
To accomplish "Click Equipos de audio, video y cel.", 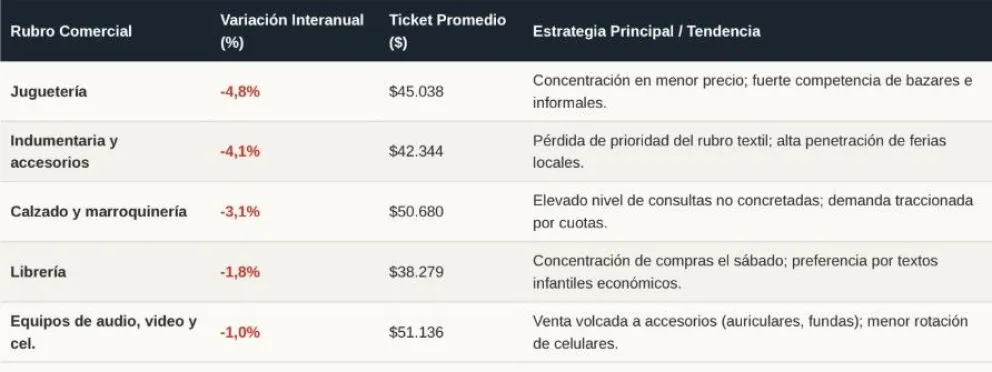I will point(104,332).
